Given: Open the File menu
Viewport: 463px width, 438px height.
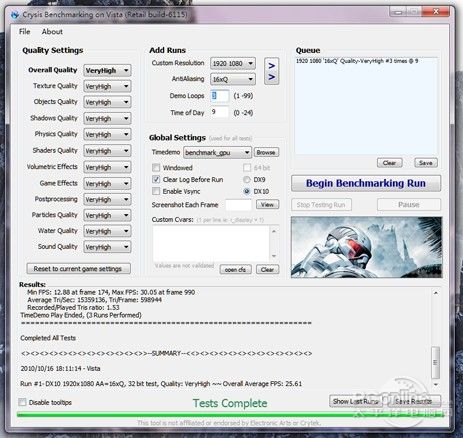Looking at the screenshot, I should click(25, 32).
